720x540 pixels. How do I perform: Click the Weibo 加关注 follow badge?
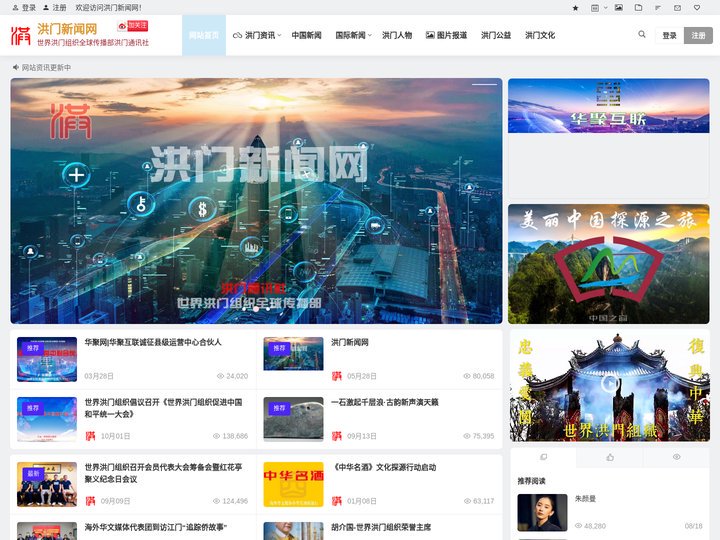click(x=133, y=26)
